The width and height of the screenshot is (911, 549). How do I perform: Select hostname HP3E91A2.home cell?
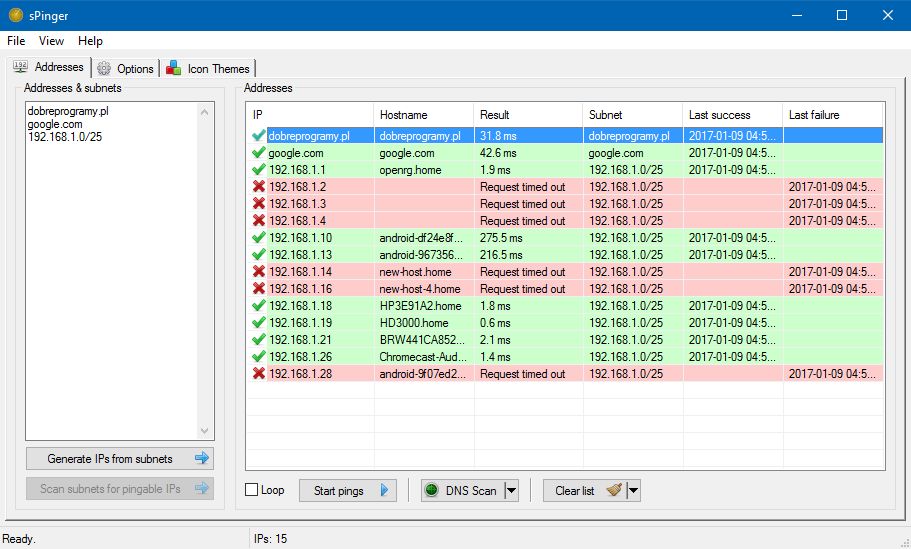424,306
